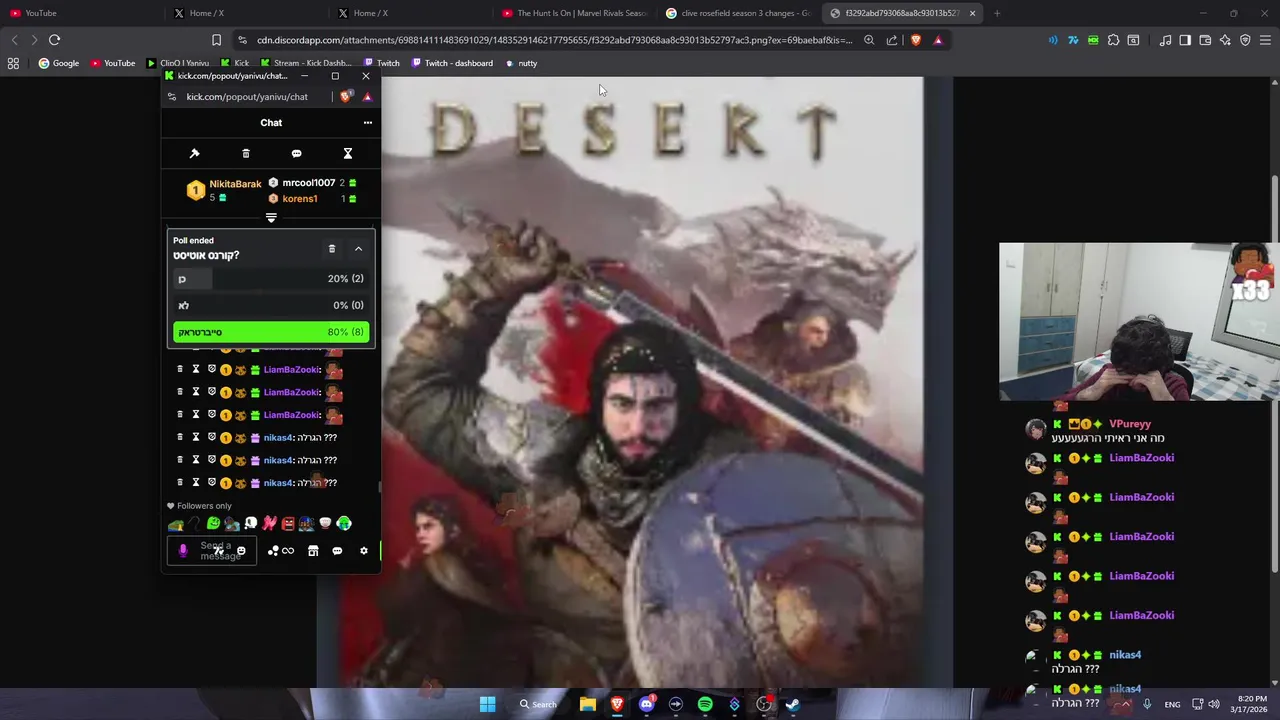Screen dimensions: 1280x720
Task: Click the taskbar Search box
Action: [x=538, y=704]
